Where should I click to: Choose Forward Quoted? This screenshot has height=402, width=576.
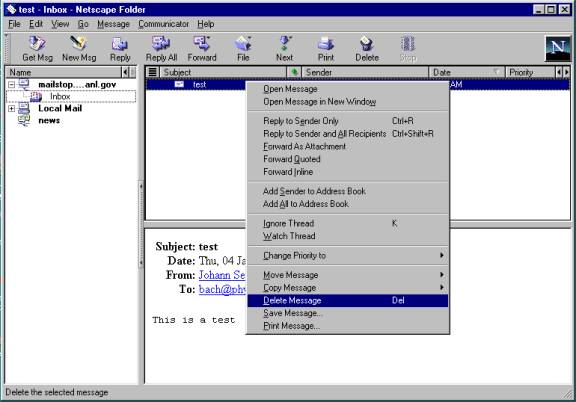coord(348,159)
